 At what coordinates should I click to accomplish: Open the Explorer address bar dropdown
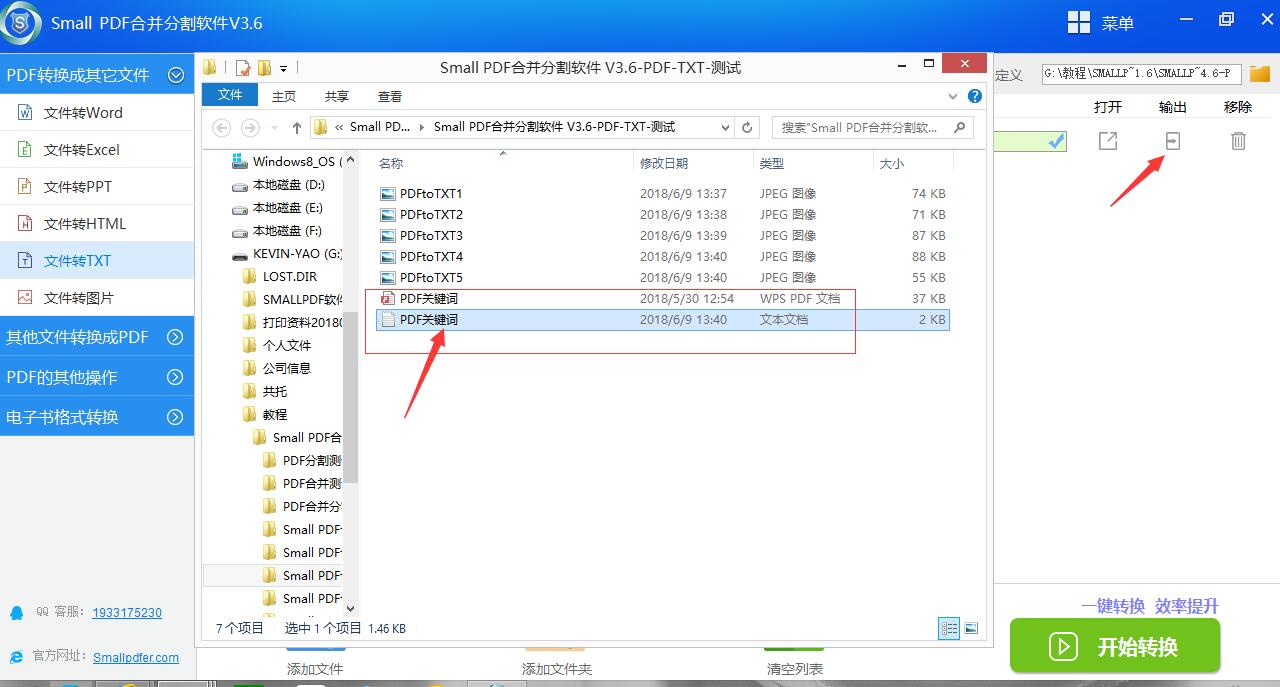click(x=725, y=127)
